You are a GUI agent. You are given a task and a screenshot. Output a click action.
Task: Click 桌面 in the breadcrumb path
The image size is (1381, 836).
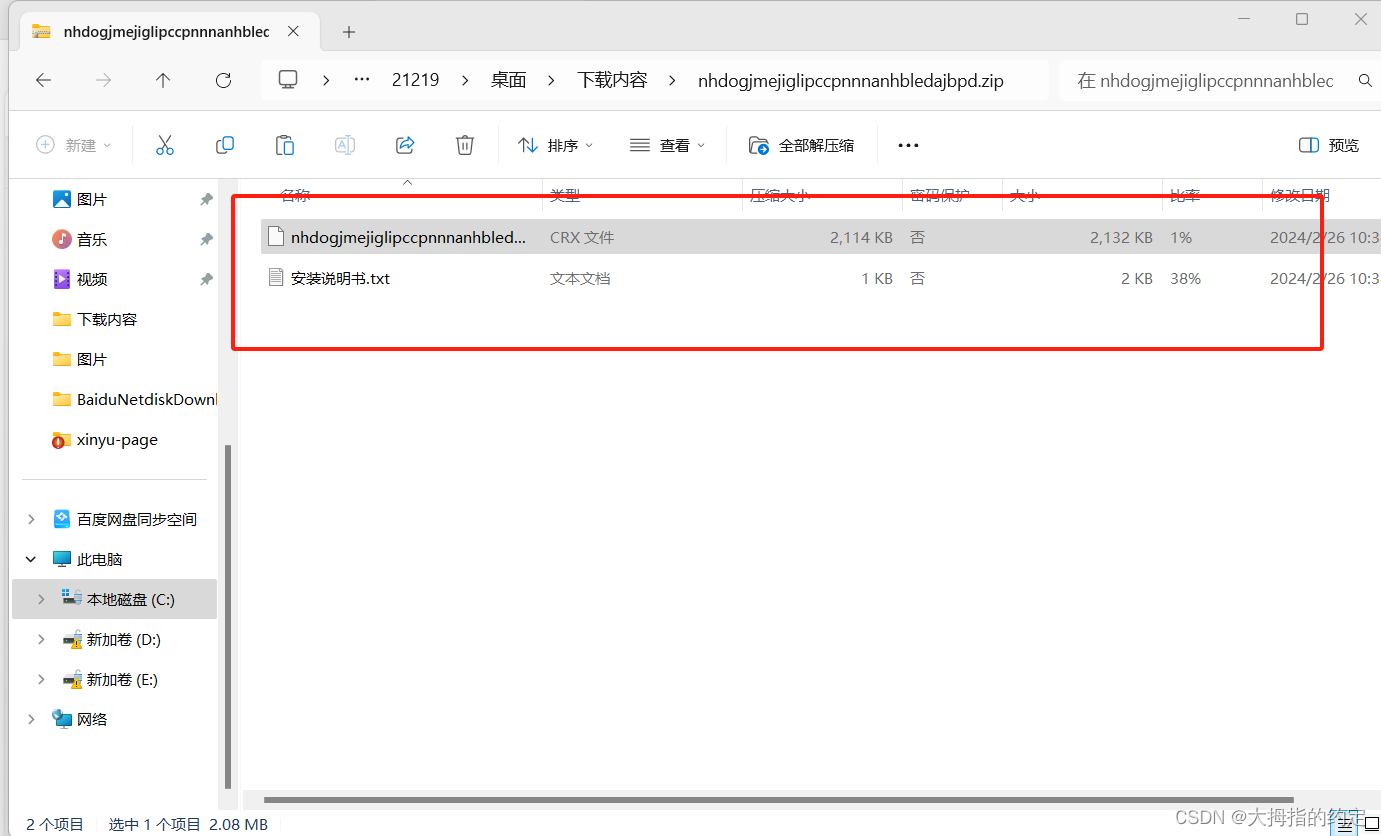coord(508,80)
